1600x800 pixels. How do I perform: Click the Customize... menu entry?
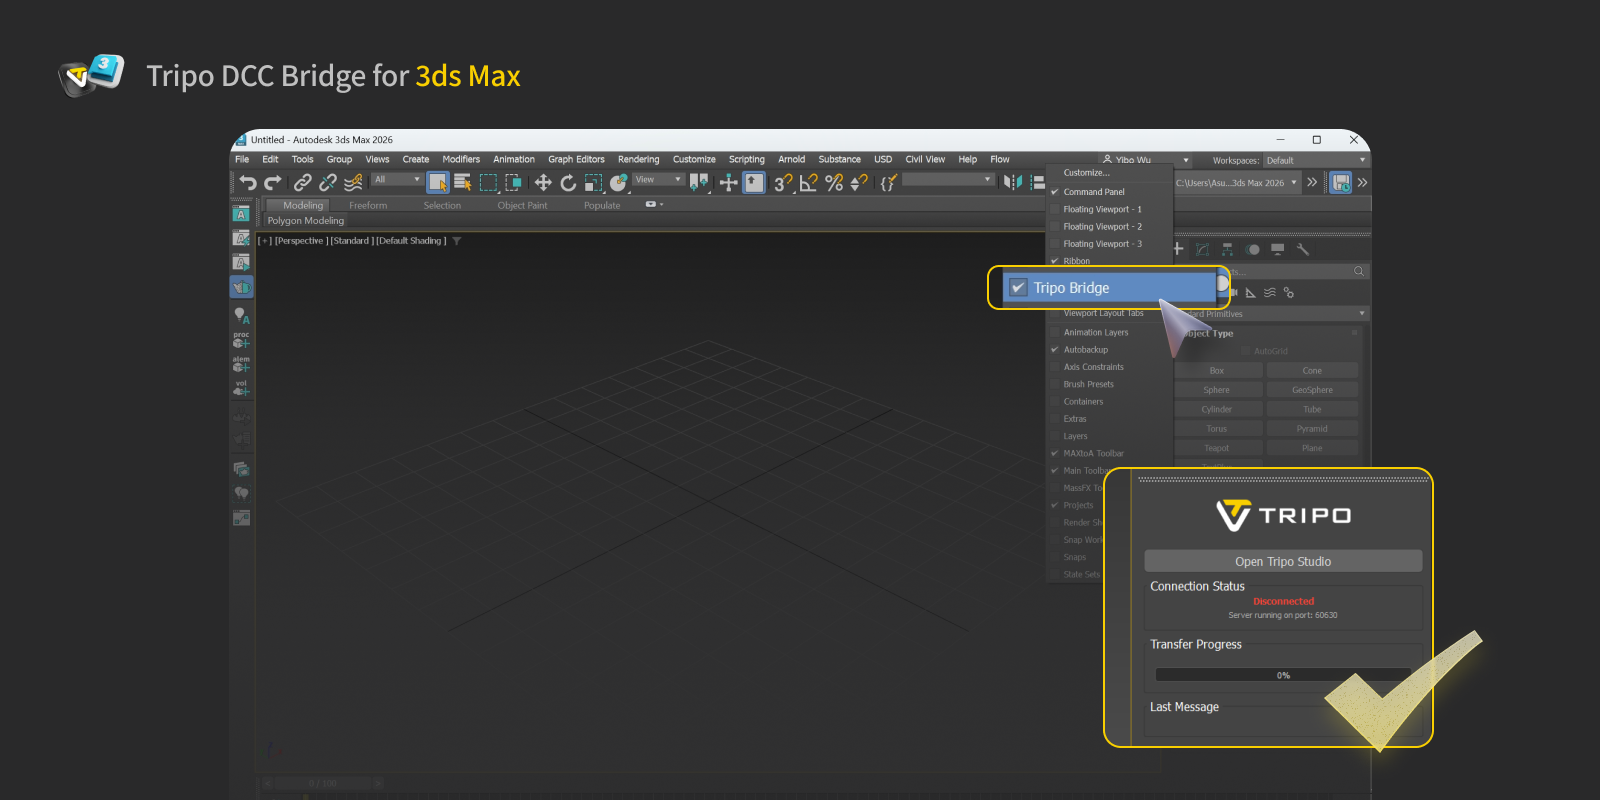[x=1086, y=173]
